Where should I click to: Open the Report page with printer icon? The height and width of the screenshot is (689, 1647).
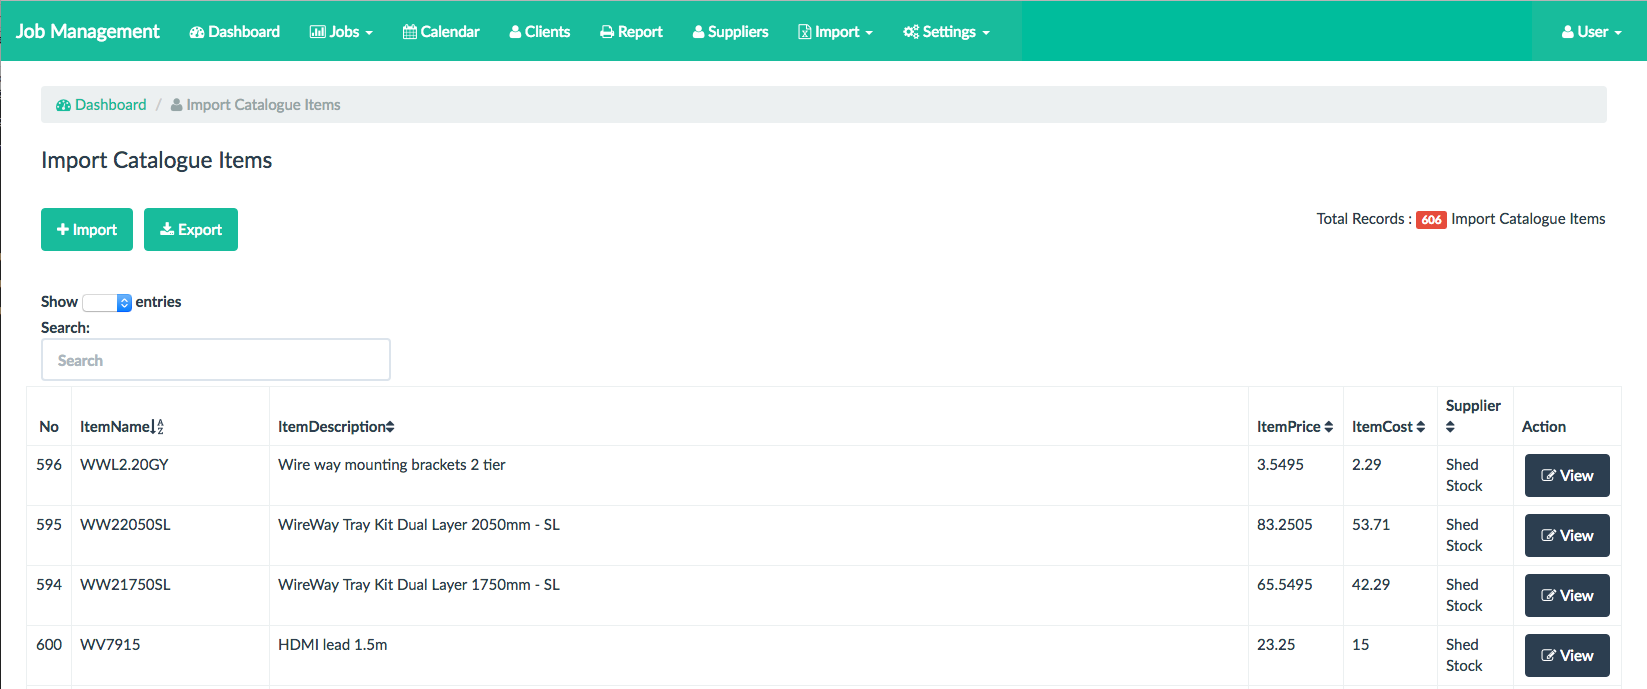click(631, 32)
